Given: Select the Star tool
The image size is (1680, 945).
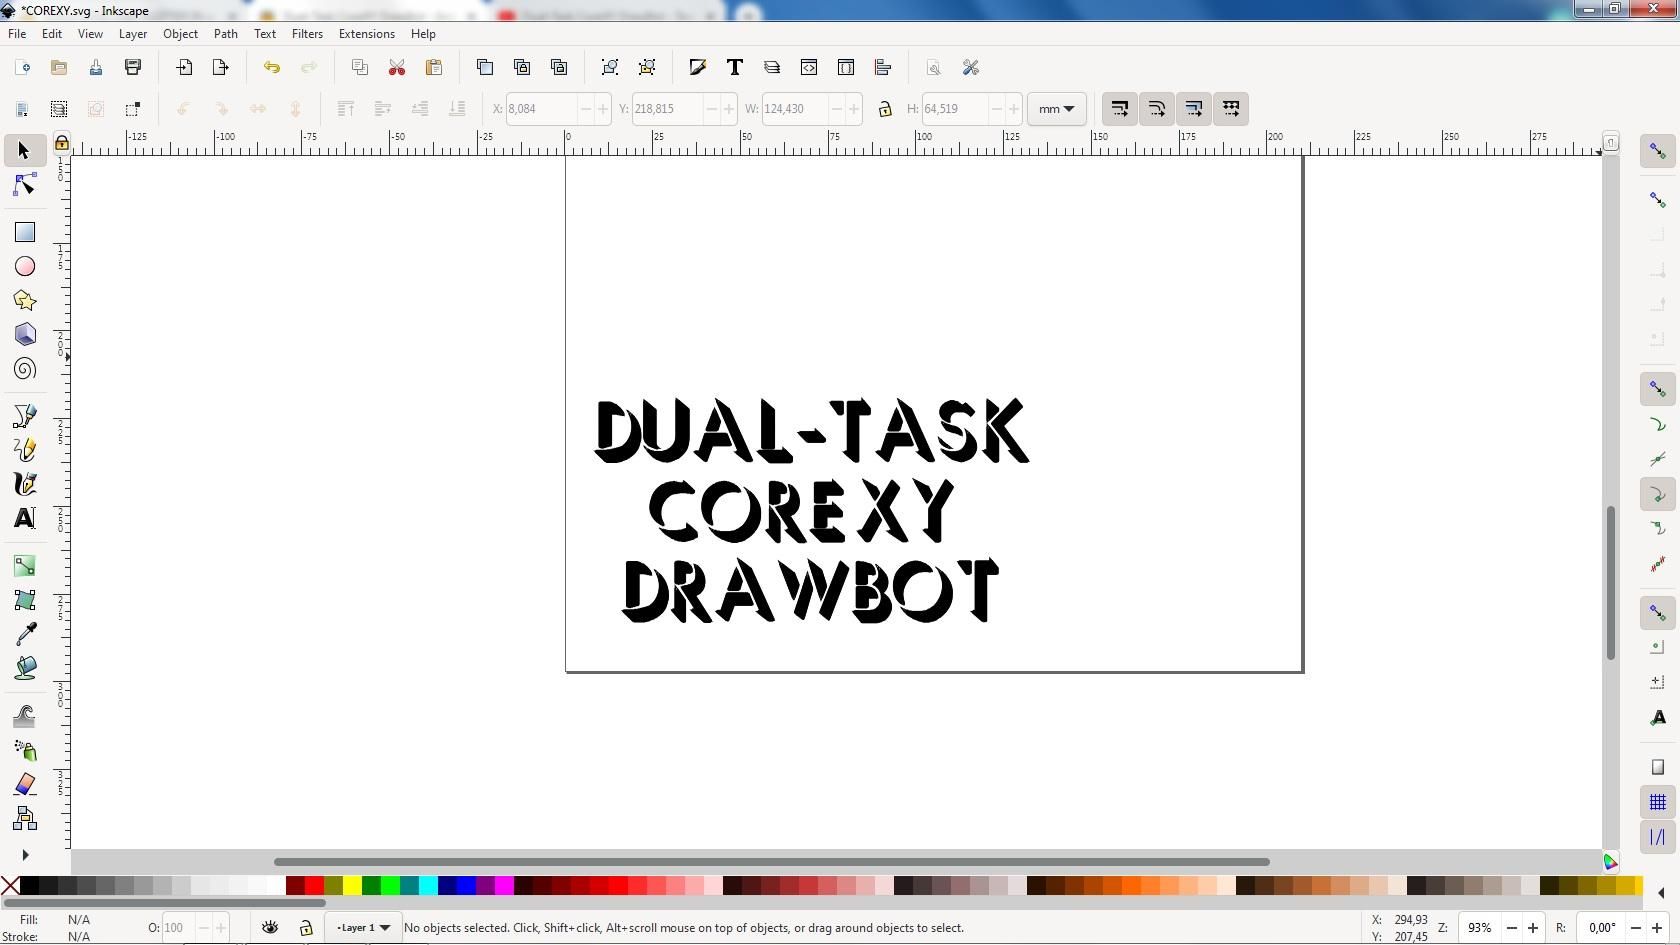Looking at the screenshot, I should 24,300.
